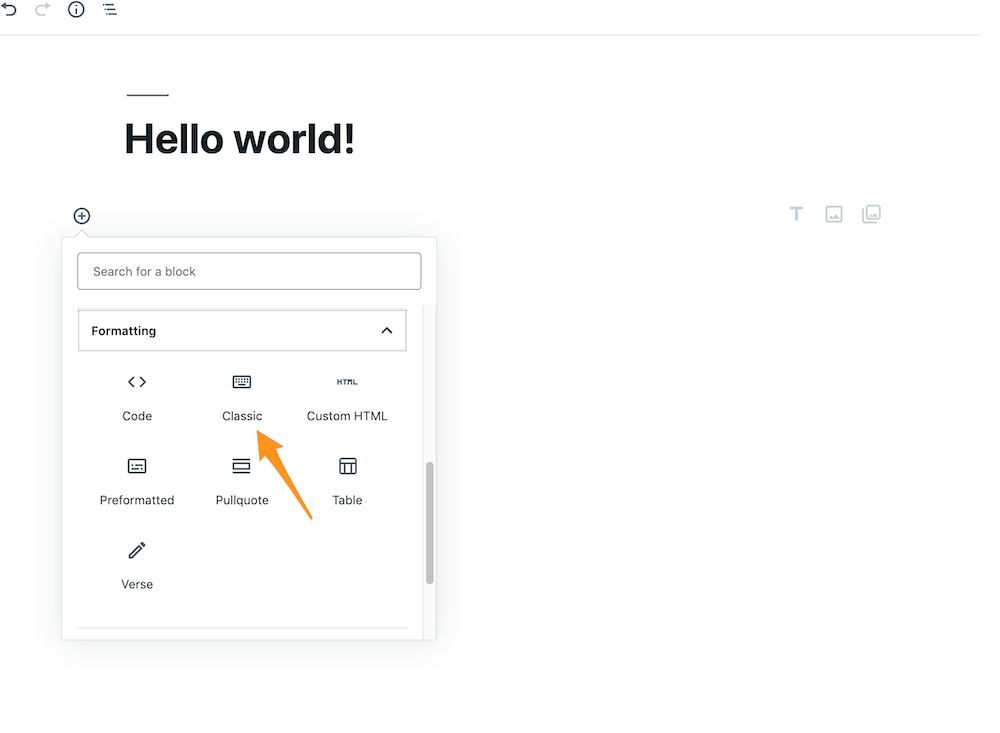Open the block navigation list view
Viewport: 1000px width, 733px height.
coord(109,10)
